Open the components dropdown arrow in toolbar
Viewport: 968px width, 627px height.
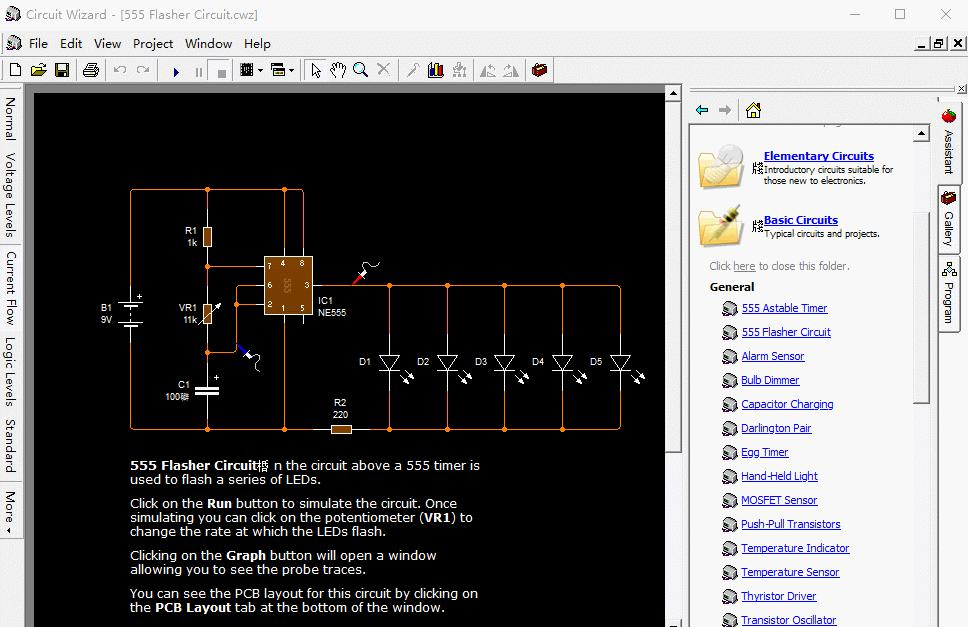click(x=260, y=71)
